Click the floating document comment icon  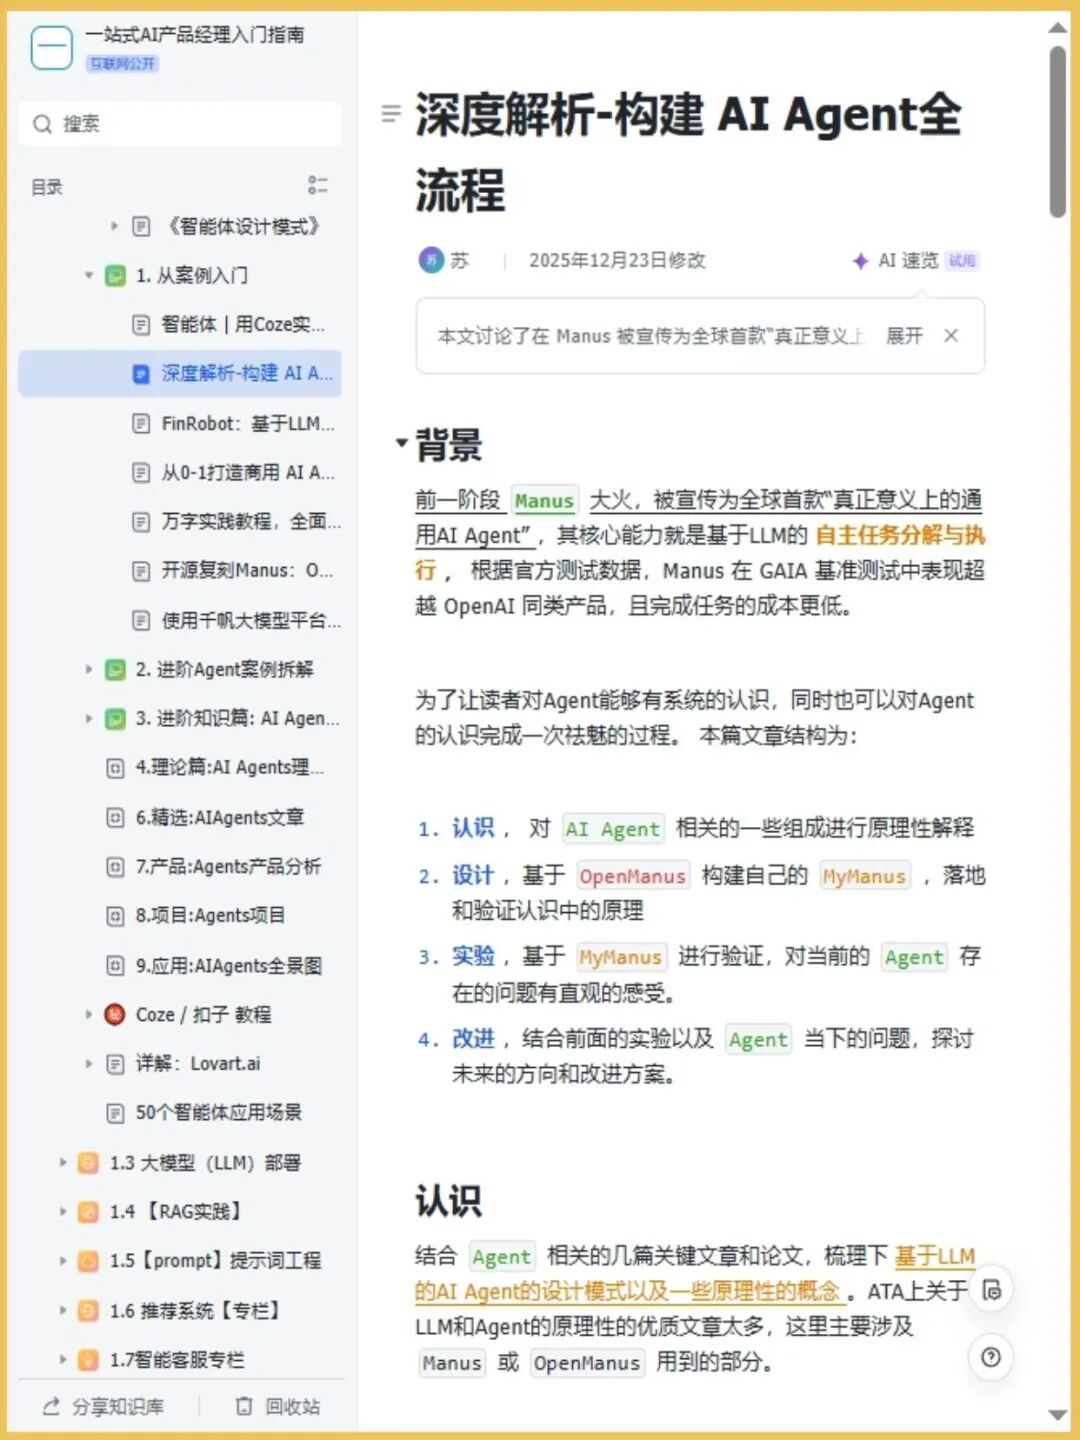pos(992,1290)
